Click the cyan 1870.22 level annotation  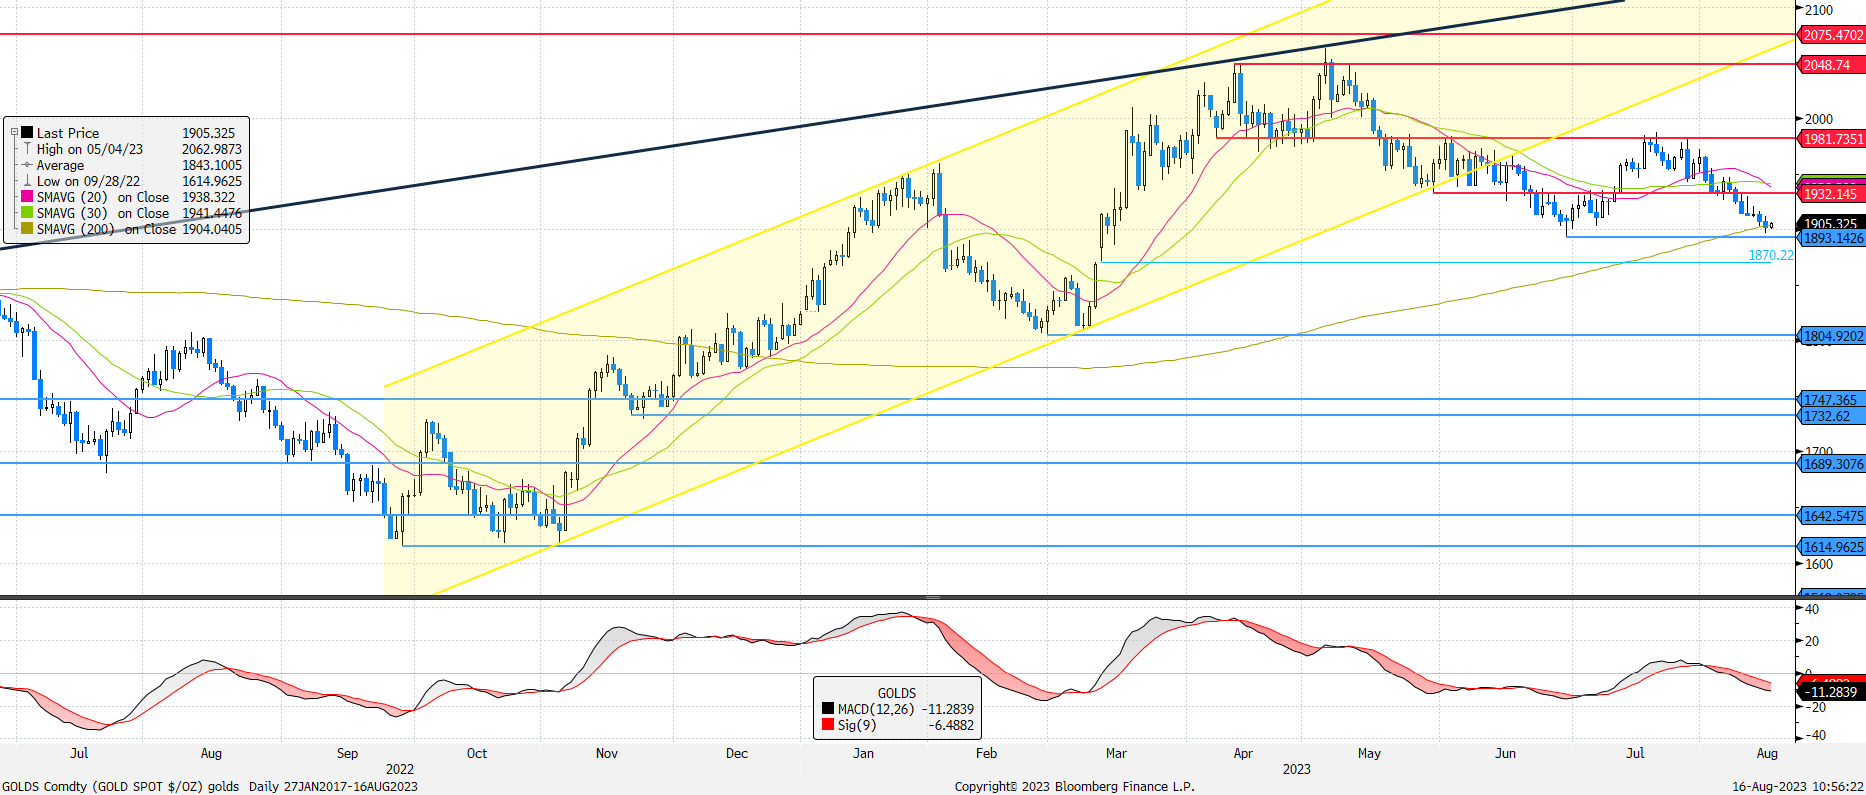pos(1770,256)
